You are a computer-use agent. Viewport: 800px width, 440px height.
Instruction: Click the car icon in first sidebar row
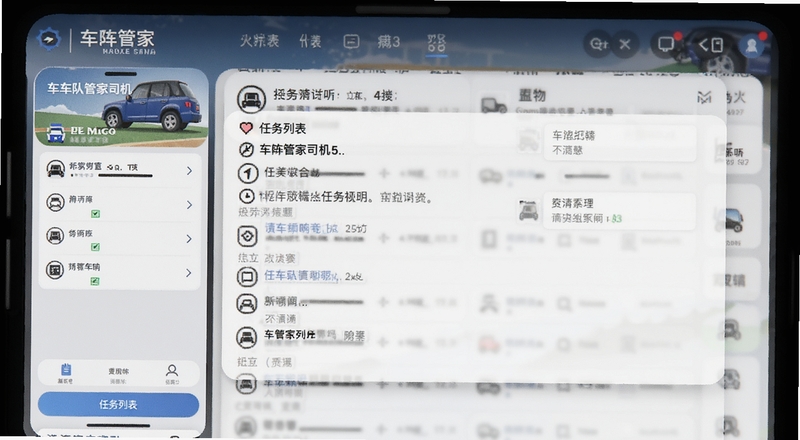(55, 168)
